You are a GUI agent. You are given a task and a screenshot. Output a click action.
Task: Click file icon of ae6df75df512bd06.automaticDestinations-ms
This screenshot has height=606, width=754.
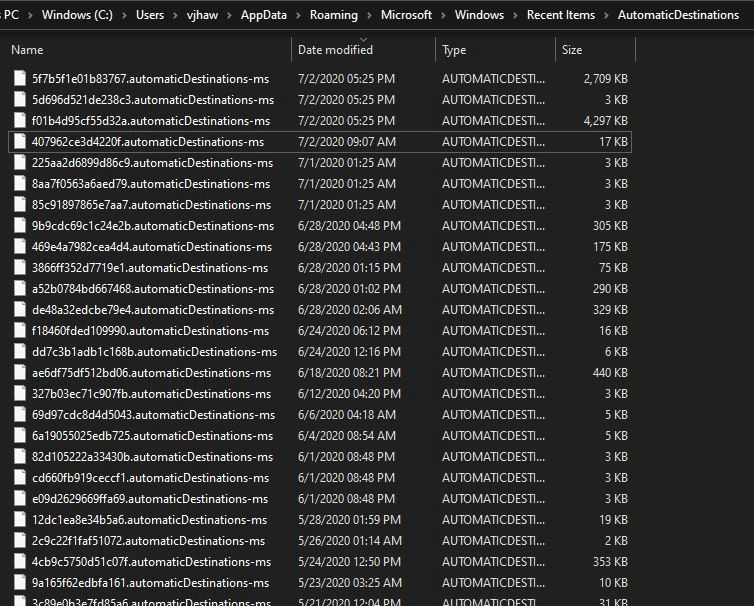[20, 372]
